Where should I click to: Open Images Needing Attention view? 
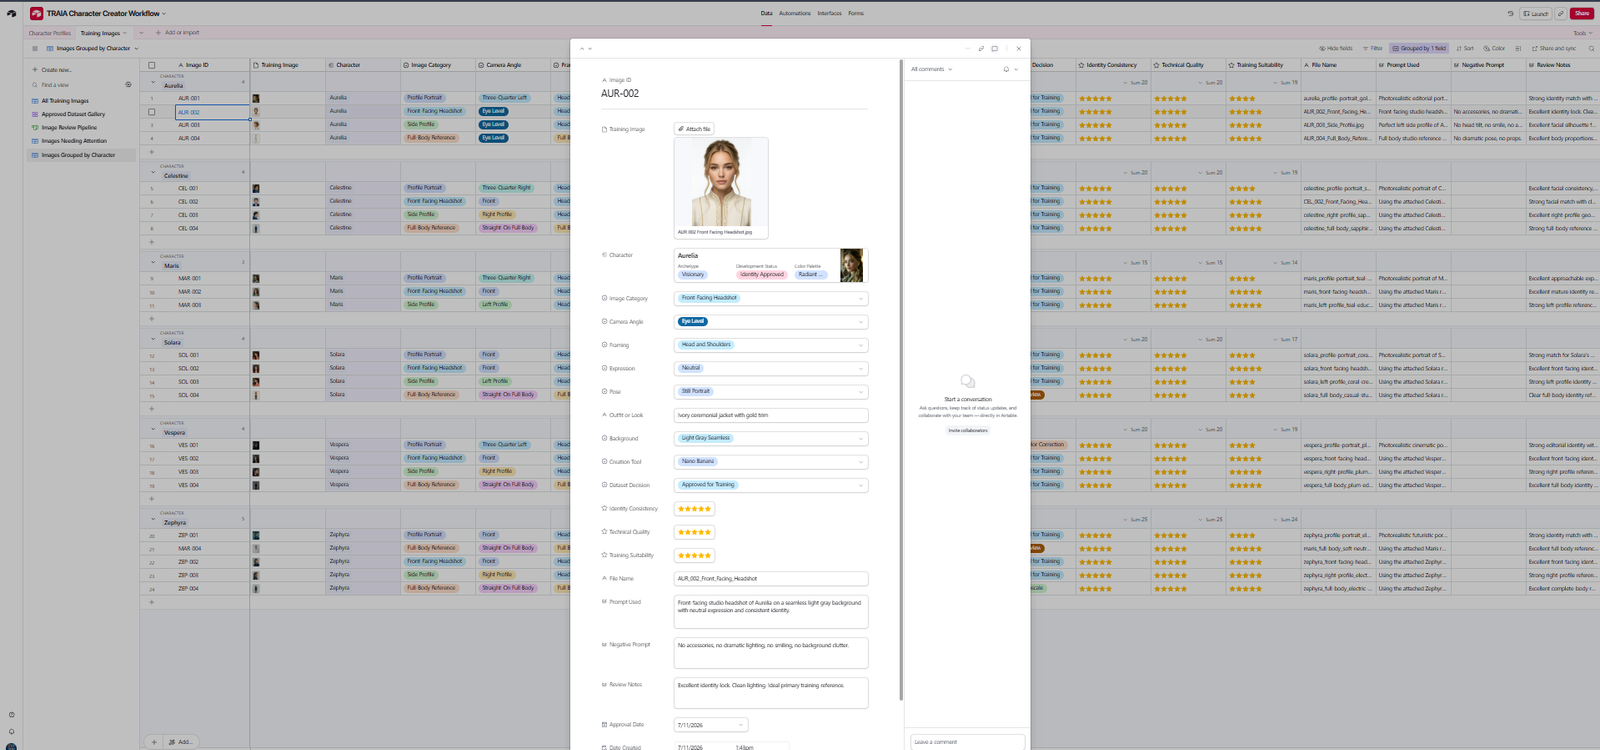tap(73, 141)
